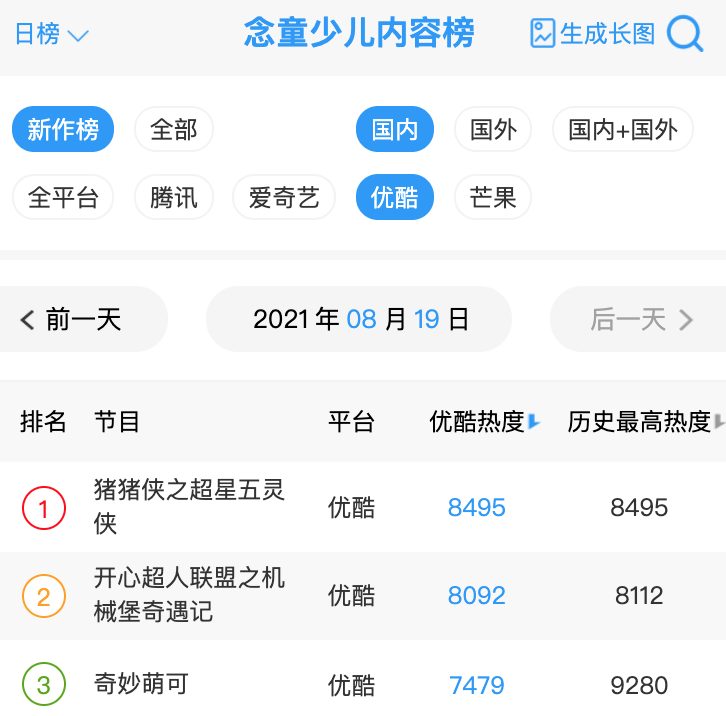
Task: Click the 念童少儿内容榜 title
Action: (x=359, y=32)
